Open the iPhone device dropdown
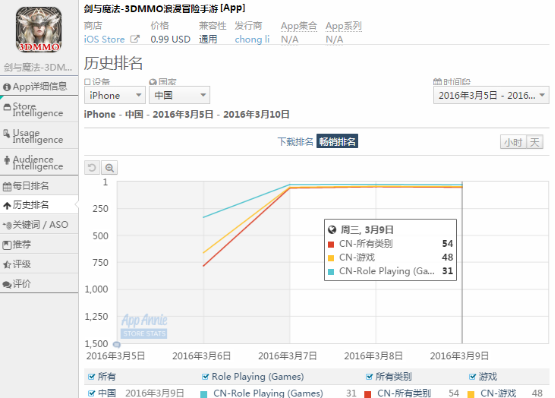The image size is (555, 398). pos(114,95)
